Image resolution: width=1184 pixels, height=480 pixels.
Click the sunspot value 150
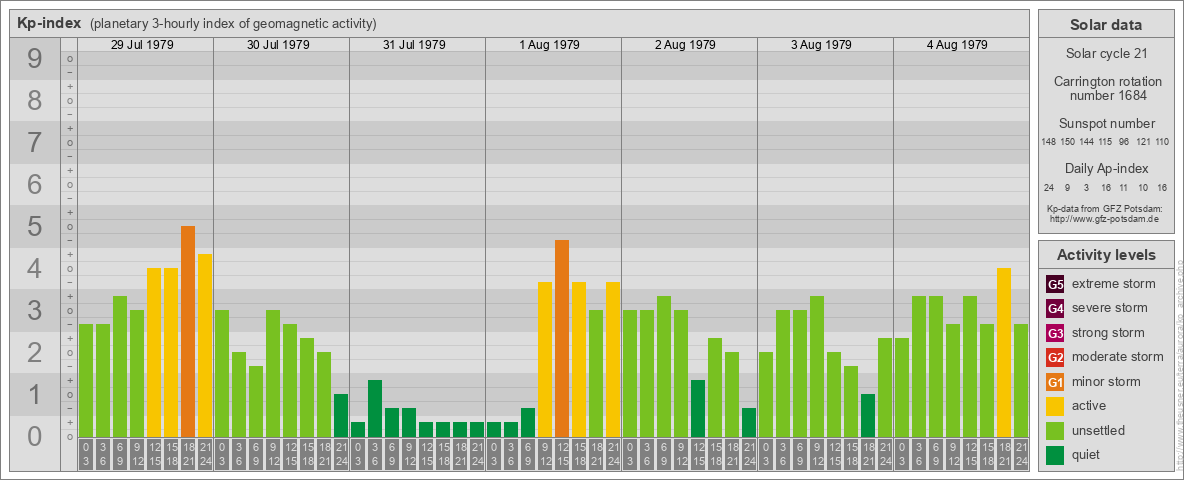[x=1068, y=142]
